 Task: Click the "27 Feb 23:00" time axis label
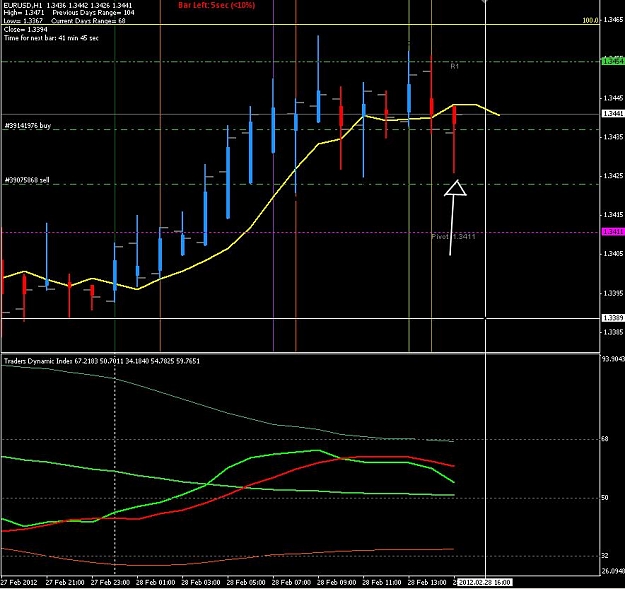tap(110, 582)
